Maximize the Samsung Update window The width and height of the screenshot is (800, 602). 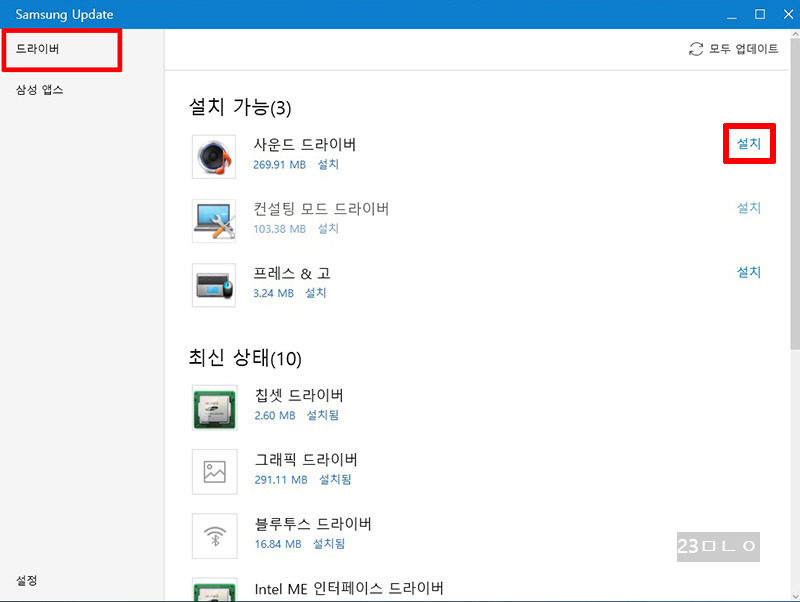click(760, 14)
